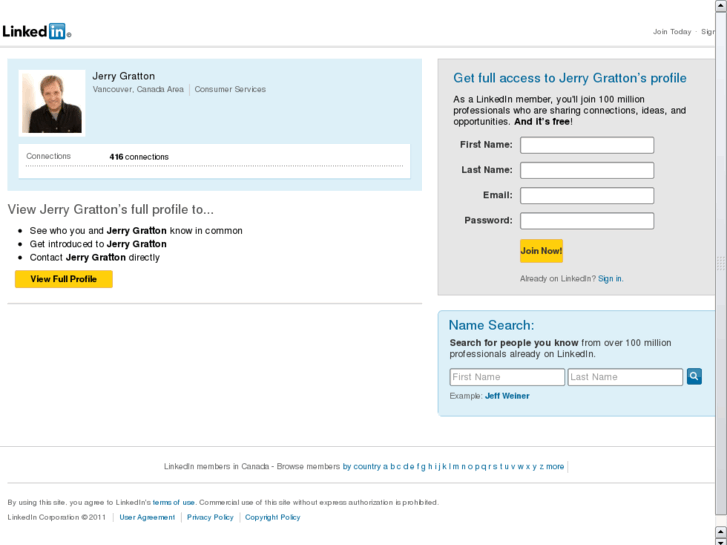Open the Privacy Policy link
The height and width of the screenshot is (545, 727).
[x=210, y=517]
